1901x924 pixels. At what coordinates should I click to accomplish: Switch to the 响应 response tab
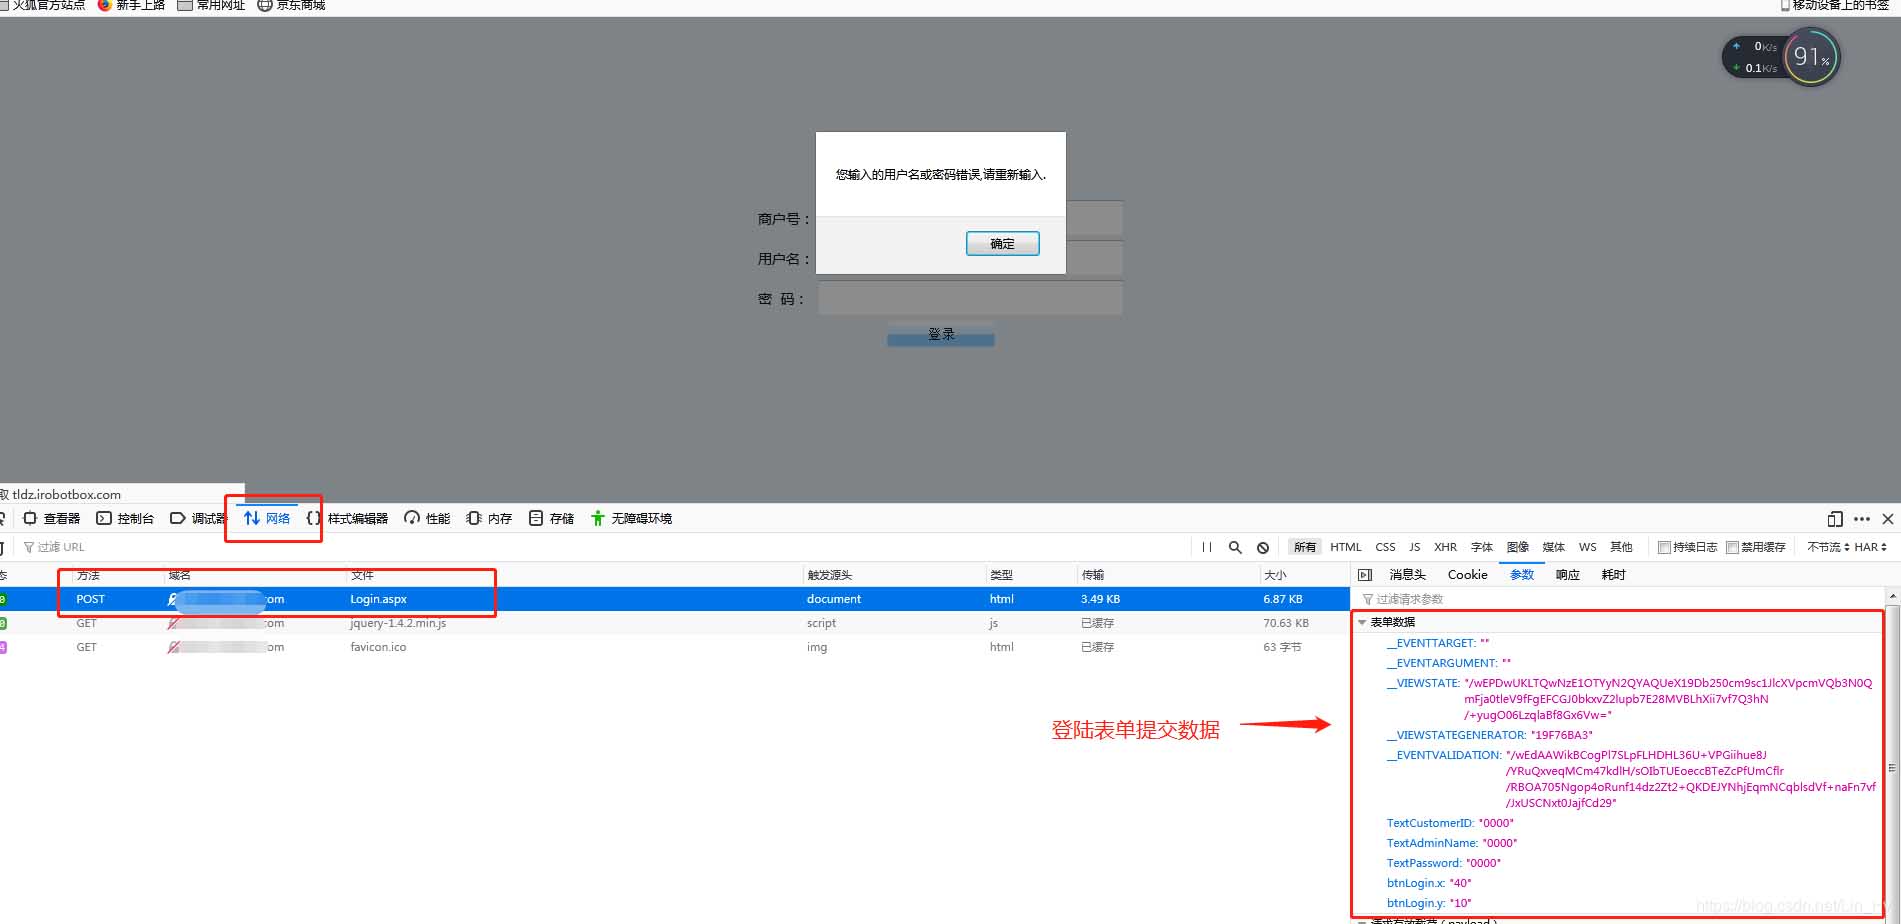pos(1567,575)
